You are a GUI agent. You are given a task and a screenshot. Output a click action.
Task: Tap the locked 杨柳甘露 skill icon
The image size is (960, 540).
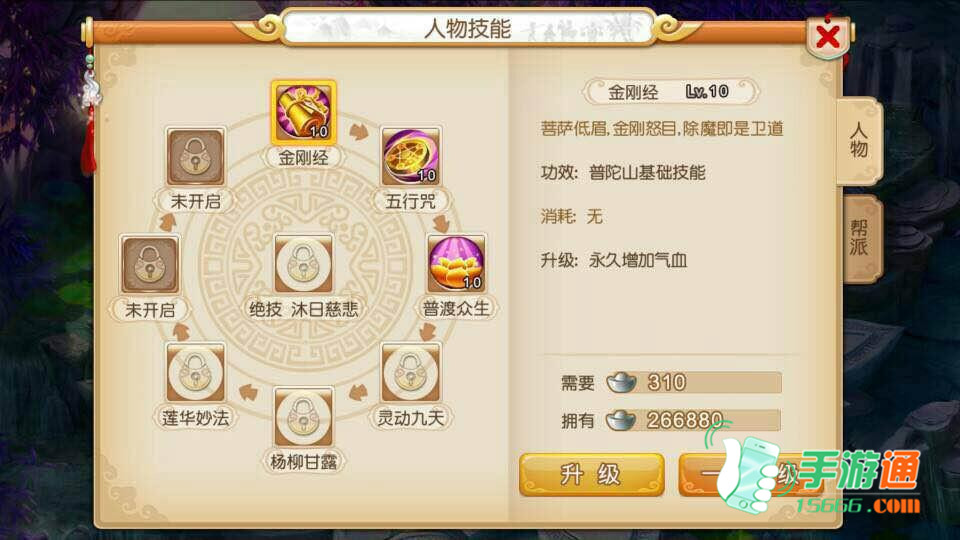[x=303, y=416]
